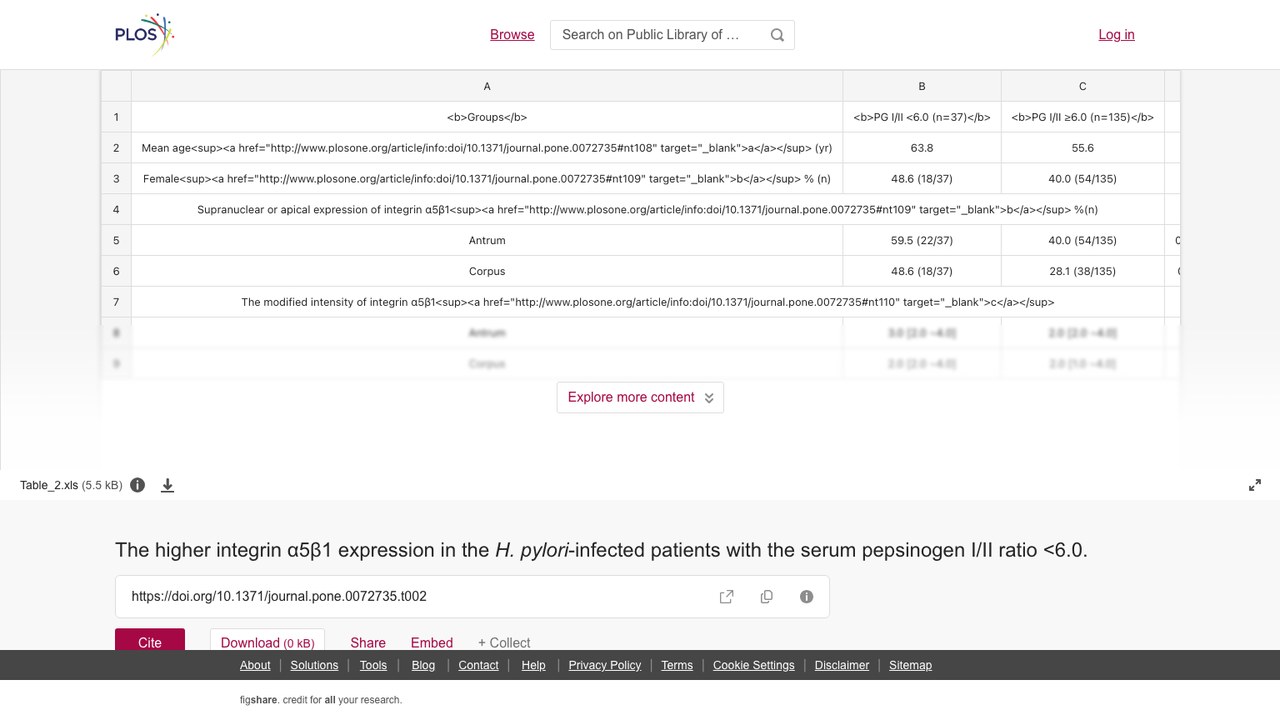Image resolution: width=1280 pixels, height=720 pixels.
Task: Click the + Collect button
Action: coord(504,643)
